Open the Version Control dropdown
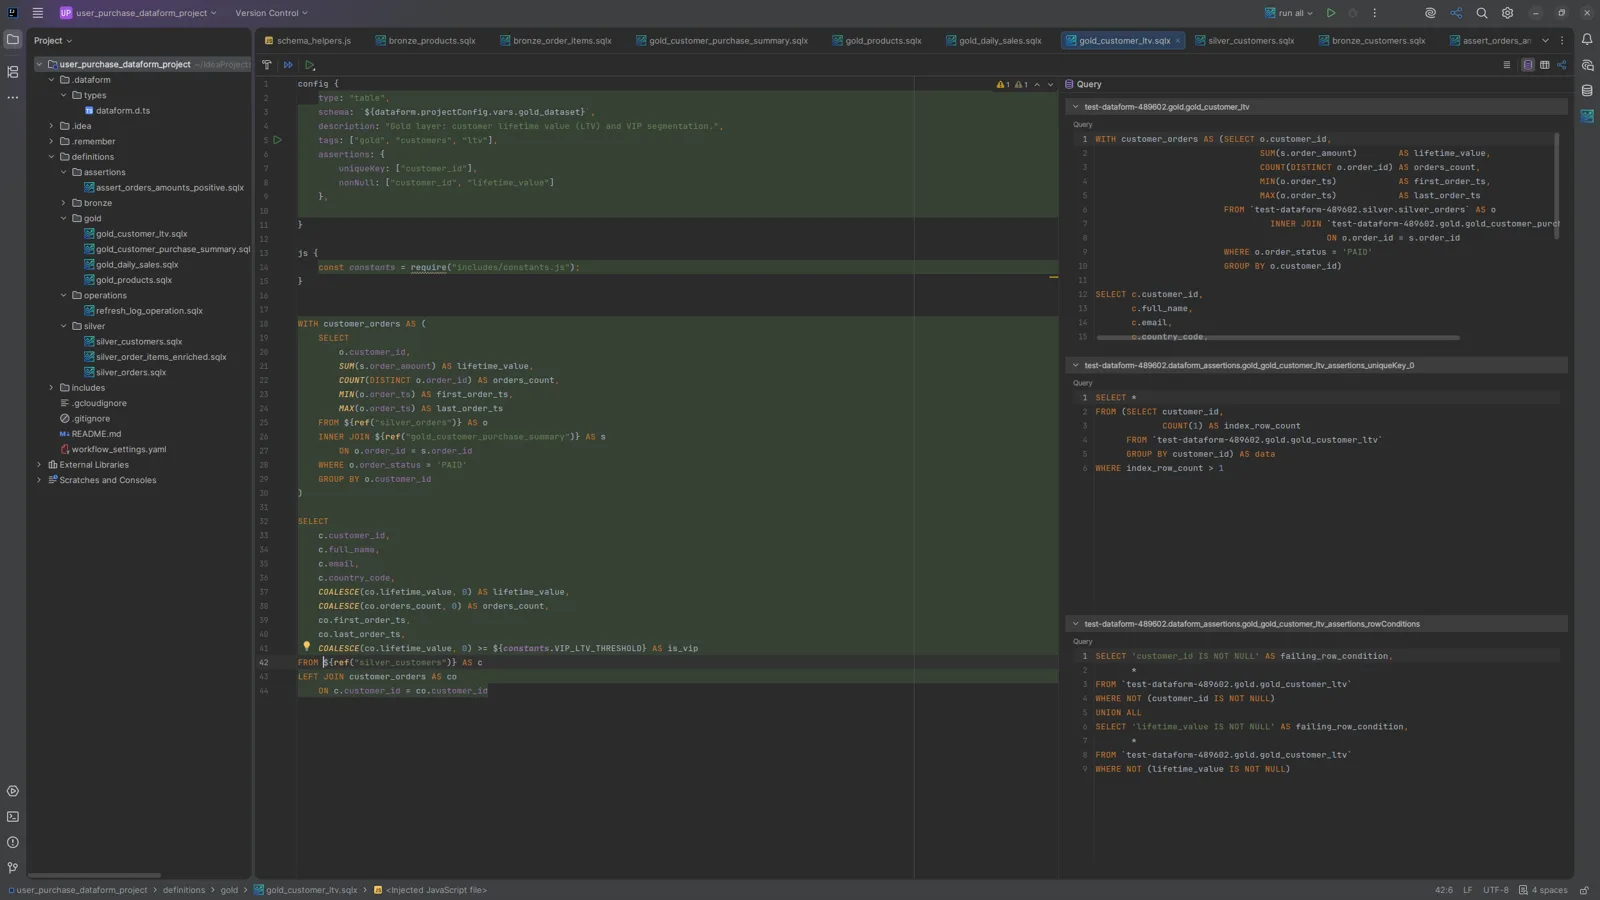The image size is (1600, 900). [271, 13]
